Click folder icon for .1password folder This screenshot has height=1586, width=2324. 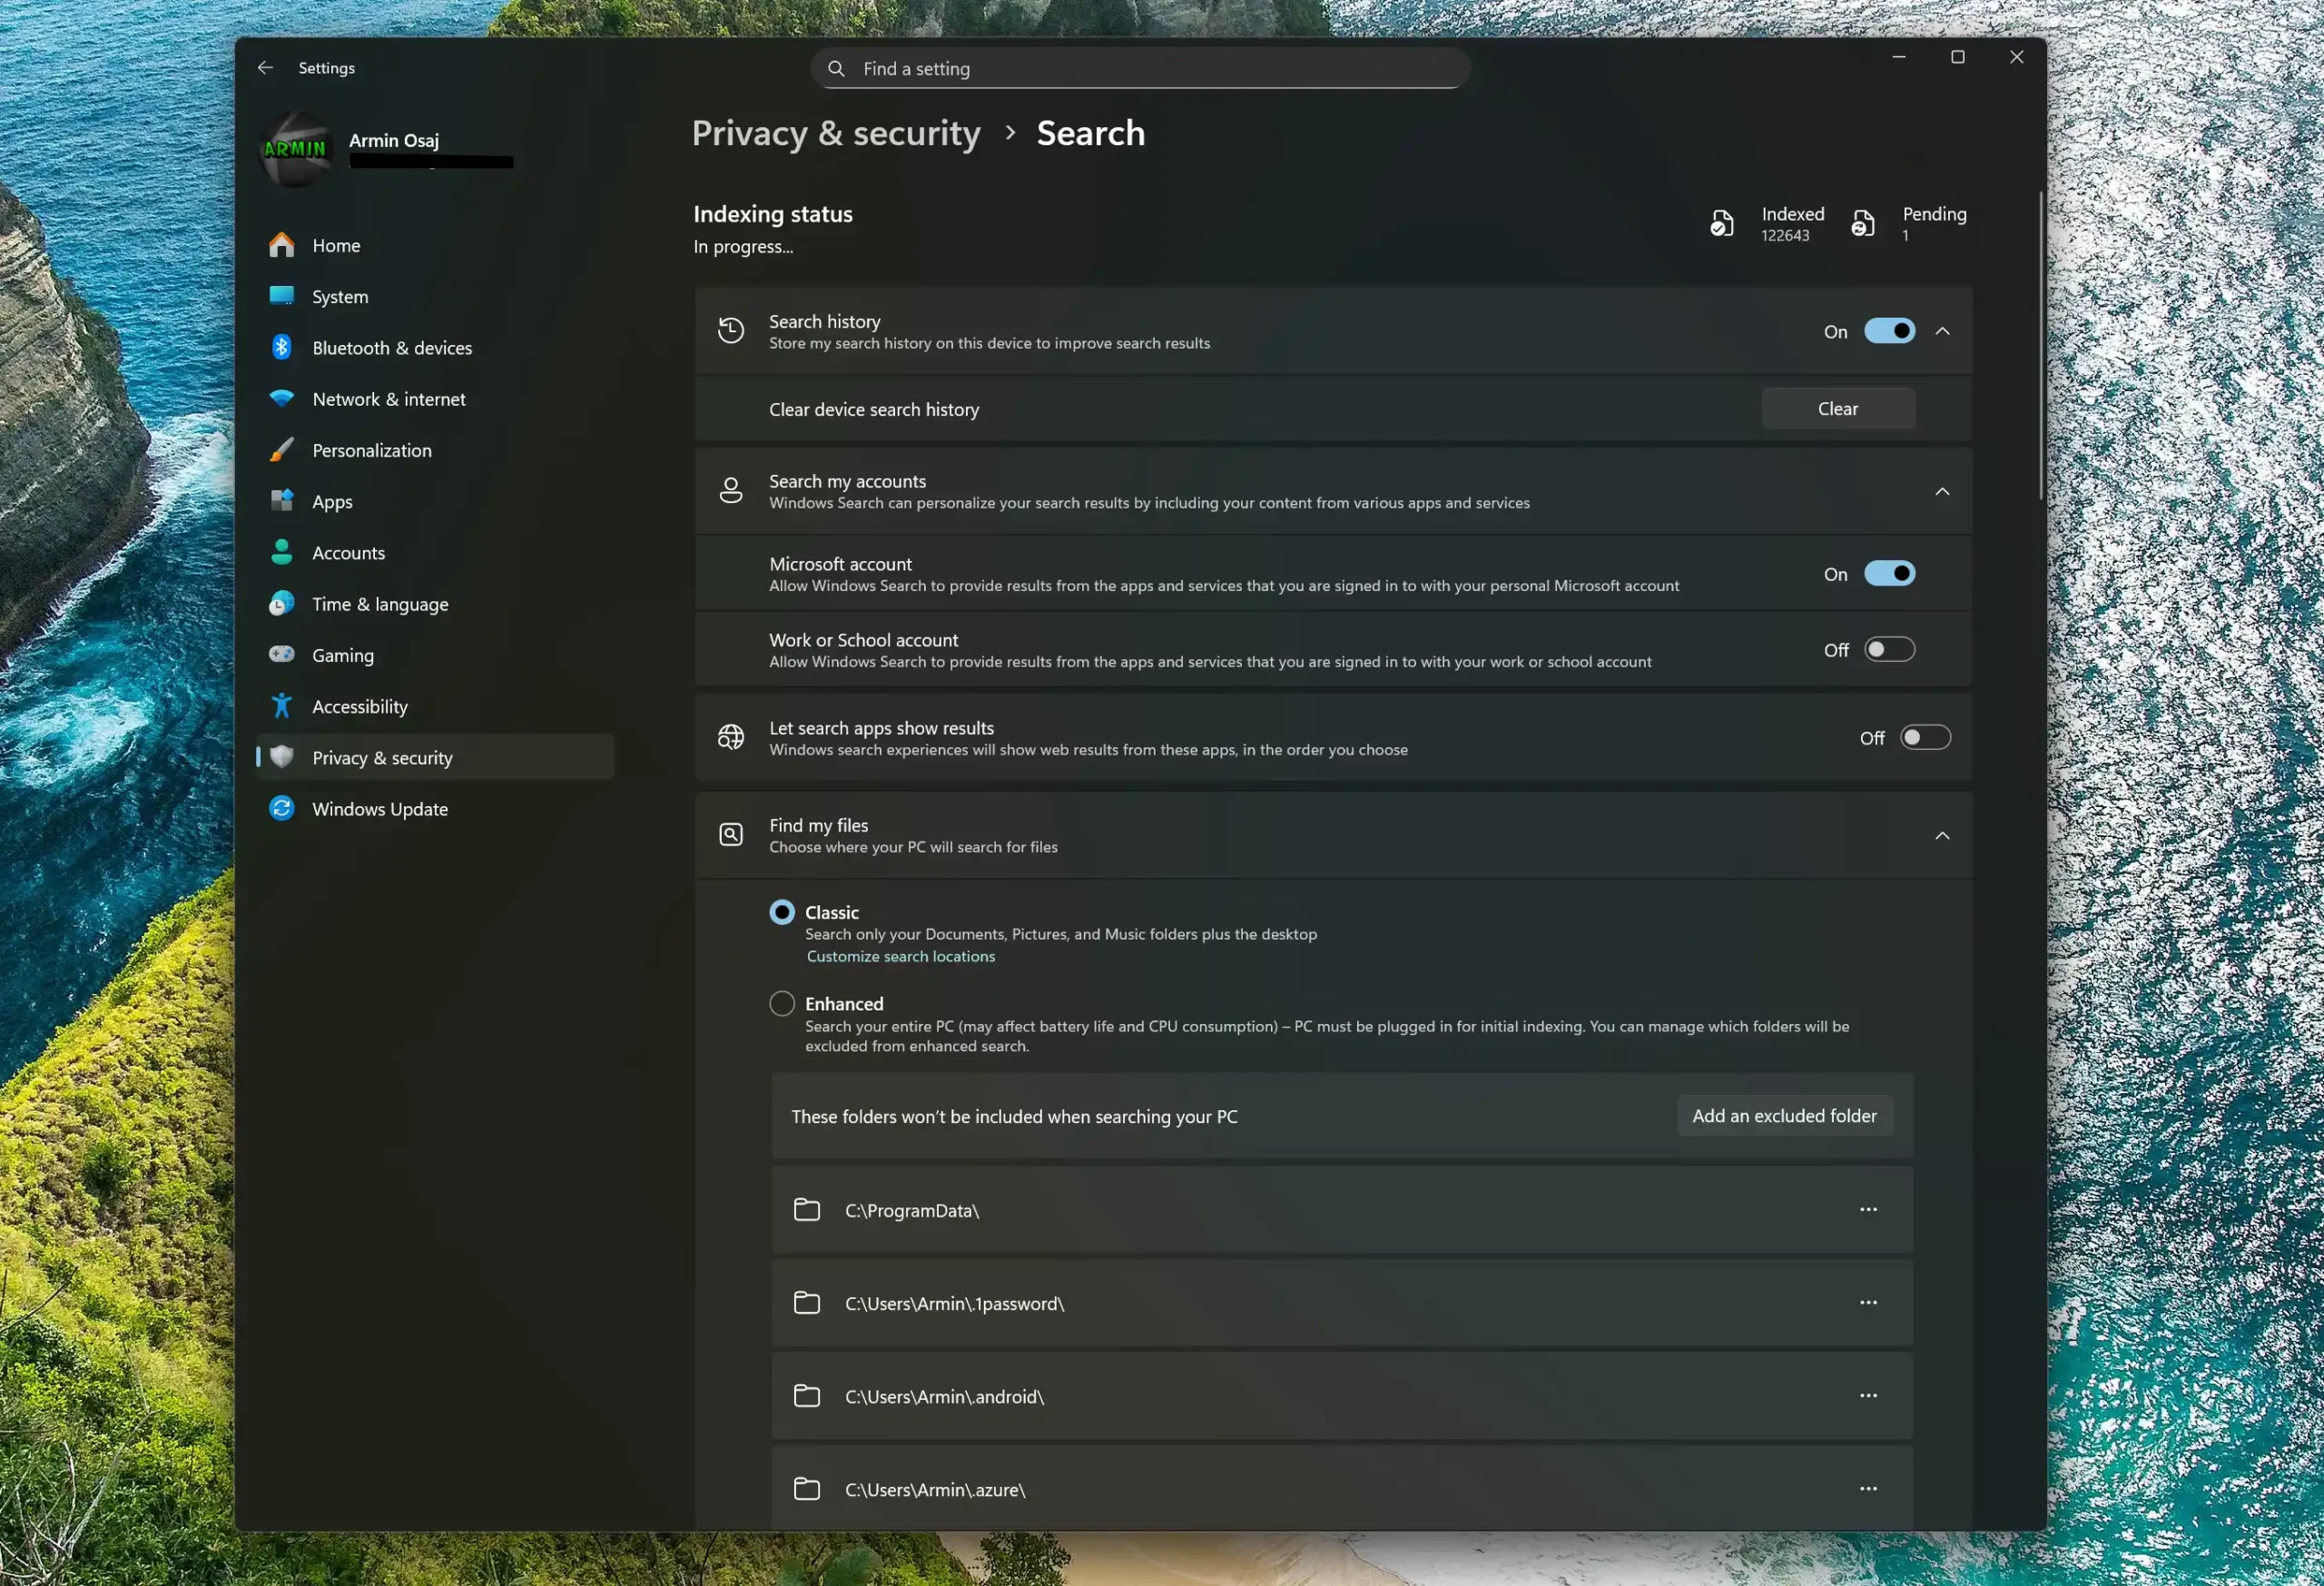[807, 1303]
